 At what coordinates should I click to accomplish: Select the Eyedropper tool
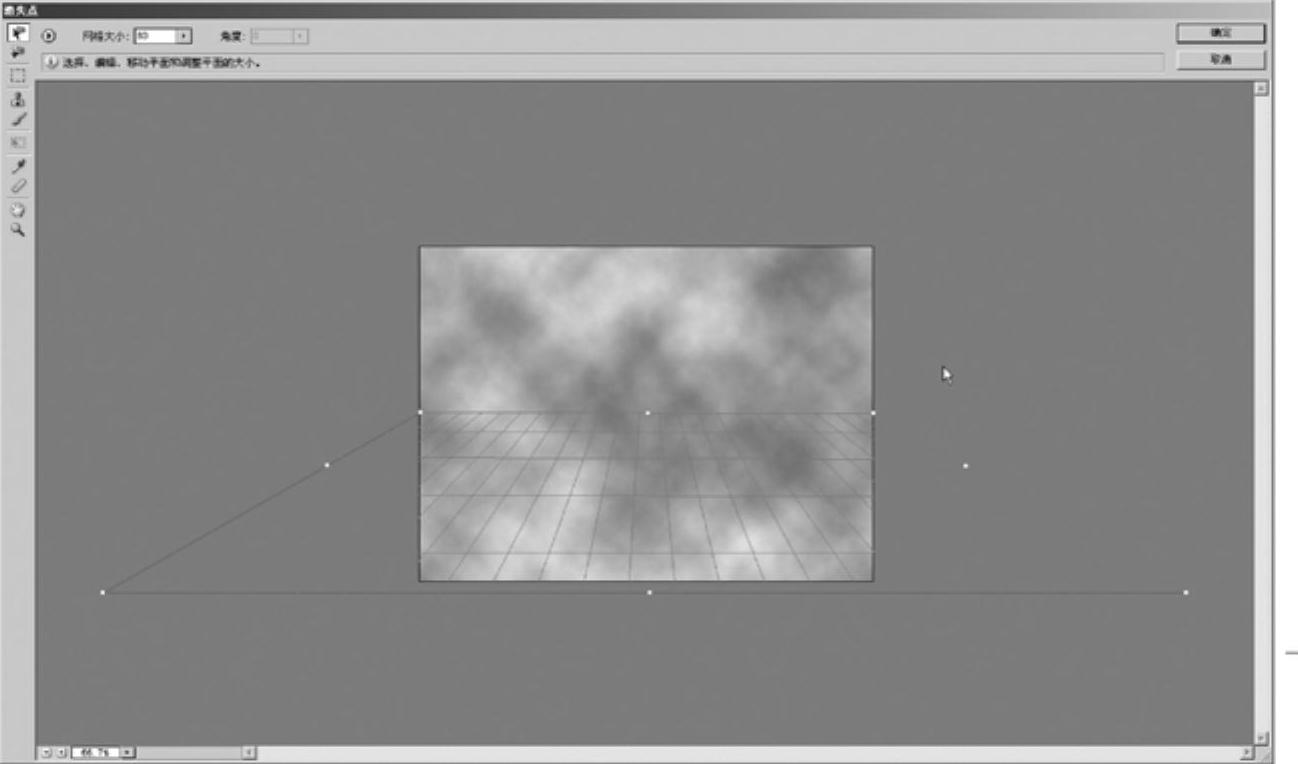click(x=18, y=166)
